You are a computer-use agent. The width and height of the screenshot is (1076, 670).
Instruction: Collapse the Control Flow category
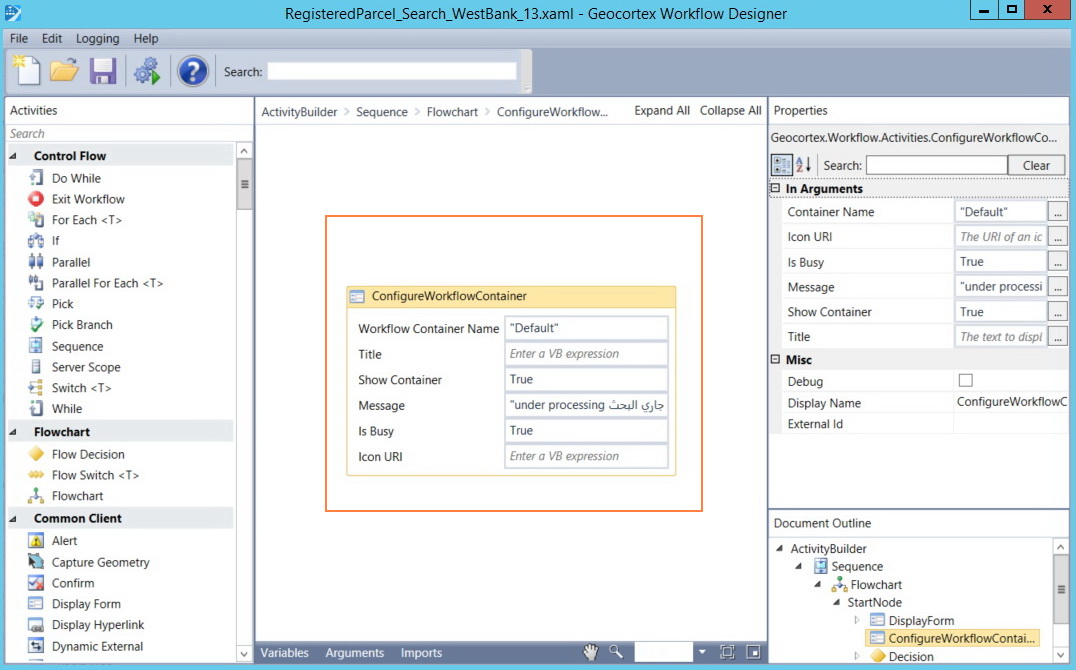(13, 156)
